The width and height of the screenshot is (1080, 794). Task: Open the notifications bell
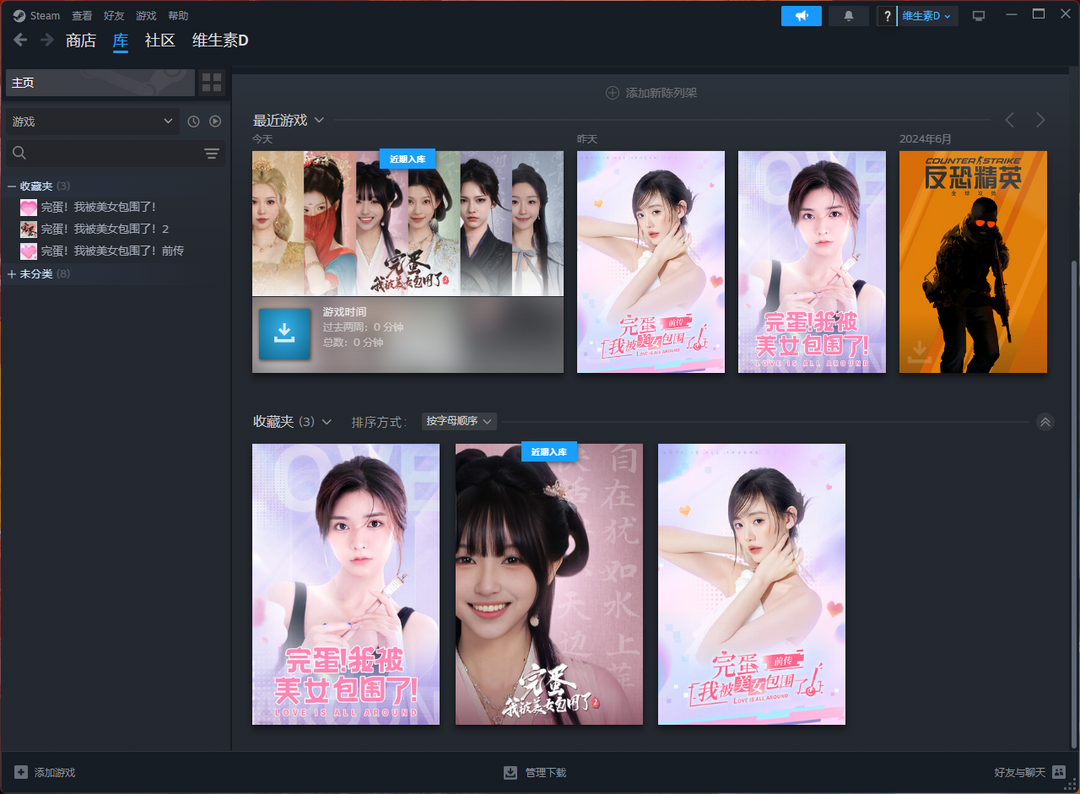tap(849, 16)
